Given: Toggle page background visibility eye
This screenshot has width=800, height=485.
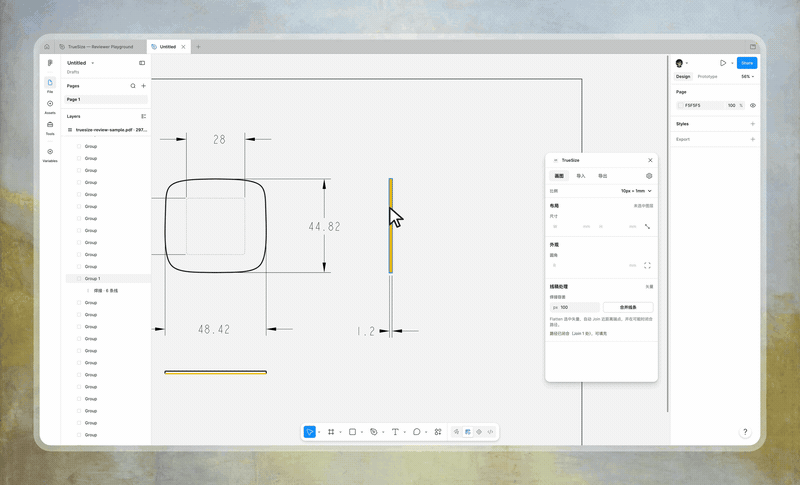Looking at the screenshot, I should [x=753, y=106].
